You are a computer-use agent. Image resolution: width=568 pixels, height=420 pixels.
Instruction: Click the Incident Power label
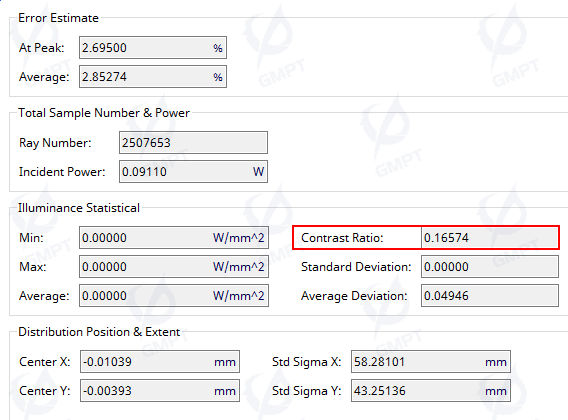click(62, 172)
